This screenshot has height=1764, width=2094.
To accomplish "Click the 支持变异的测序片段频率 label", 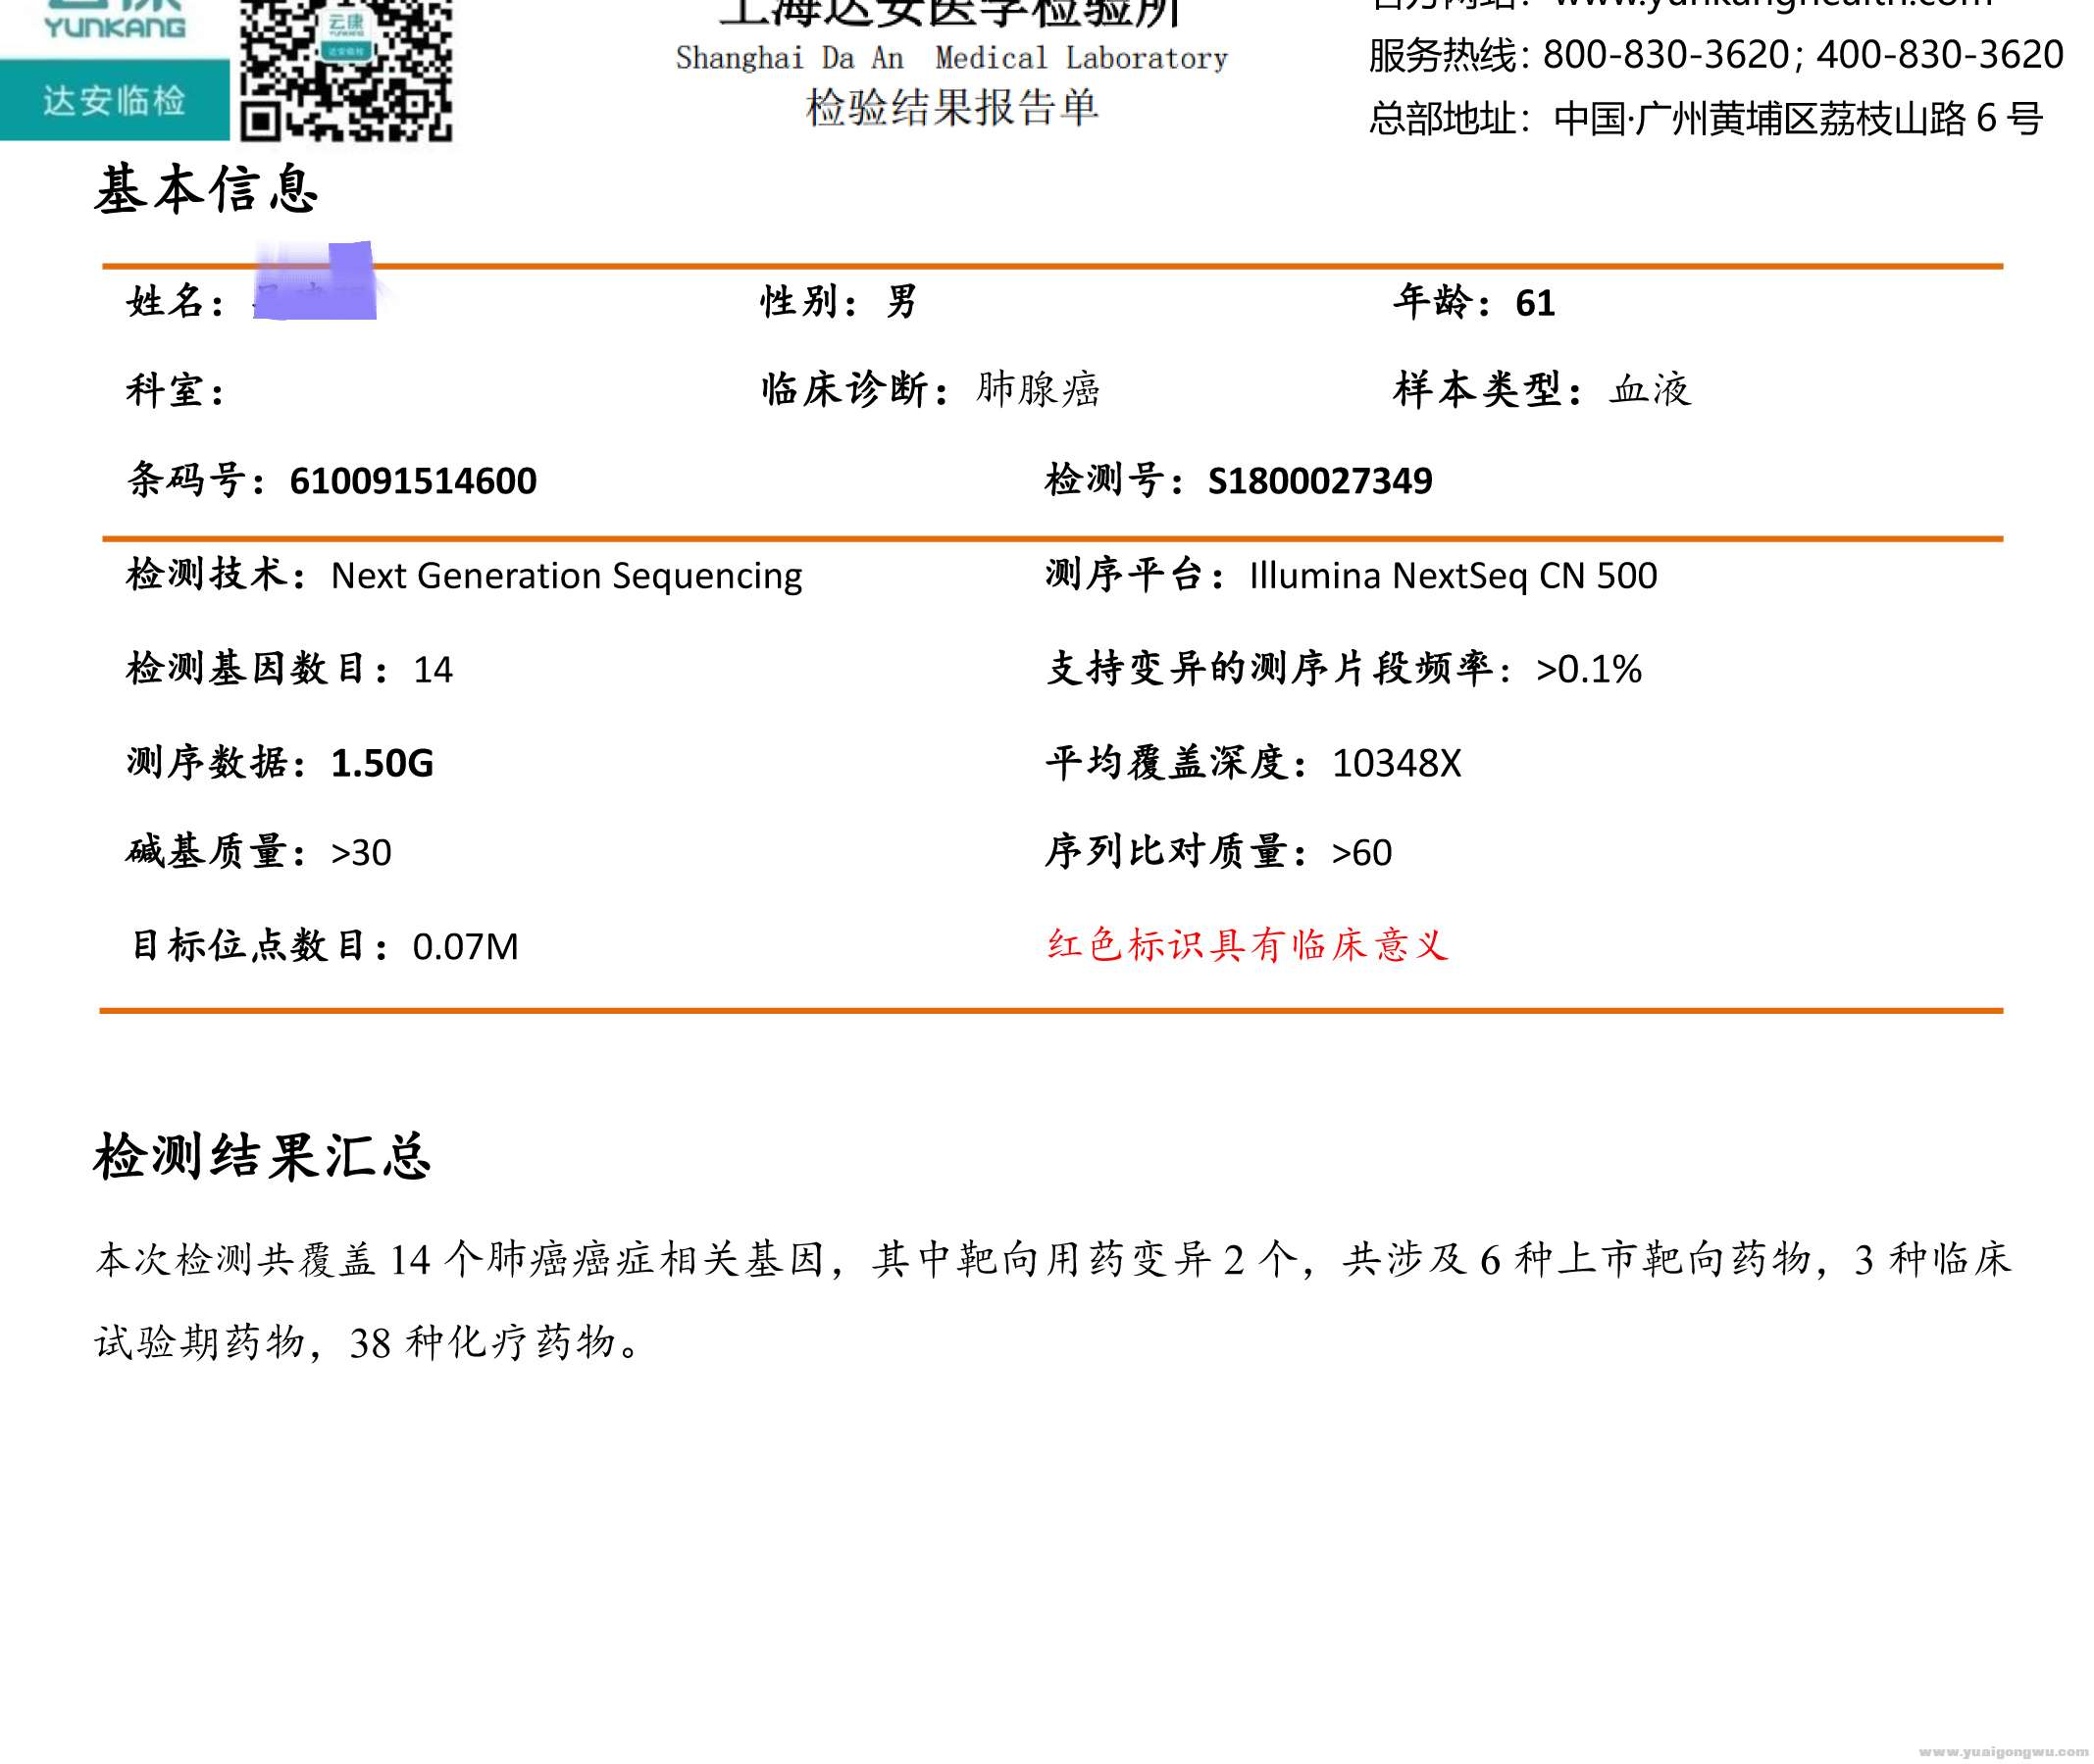I will (1279, 669).
